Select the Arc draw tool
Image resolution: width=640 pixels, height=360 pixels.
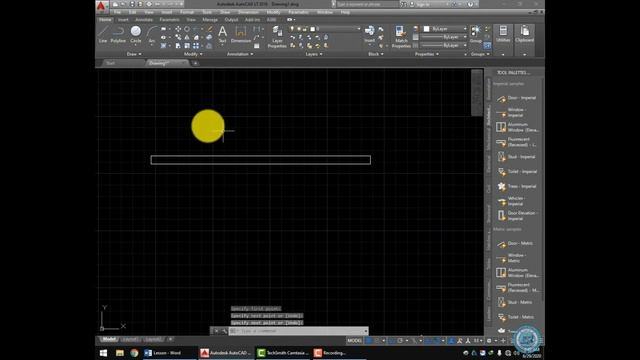(152, 34)
